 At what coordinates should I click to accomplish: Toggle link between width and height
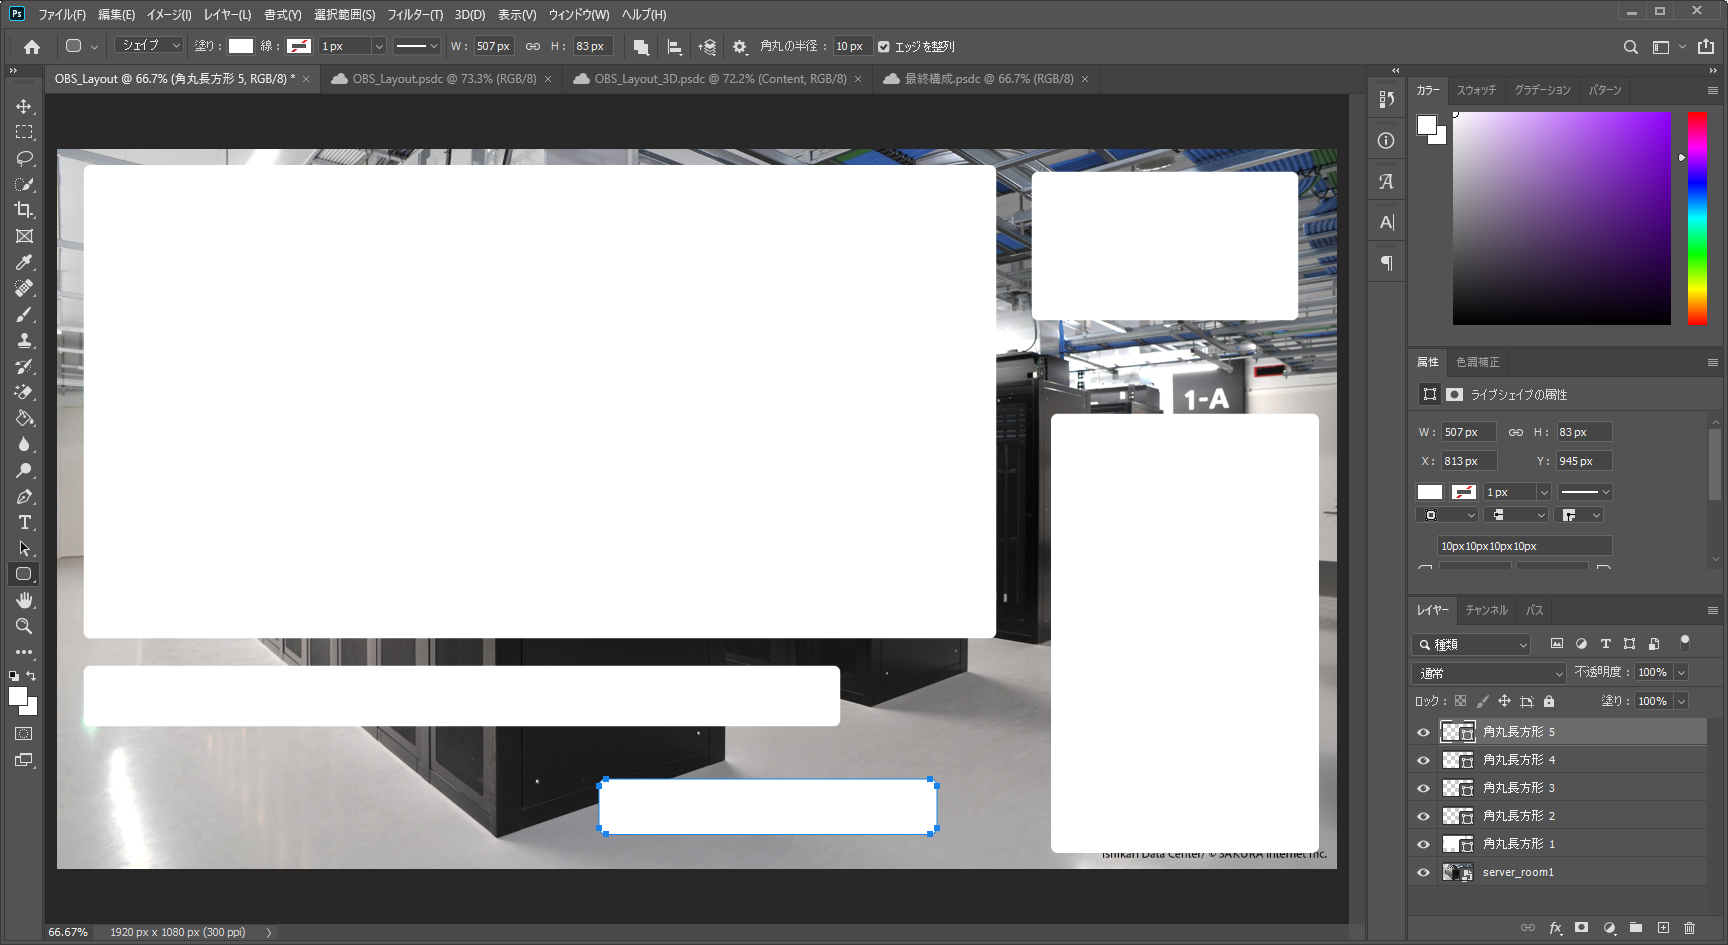point(533,46)
